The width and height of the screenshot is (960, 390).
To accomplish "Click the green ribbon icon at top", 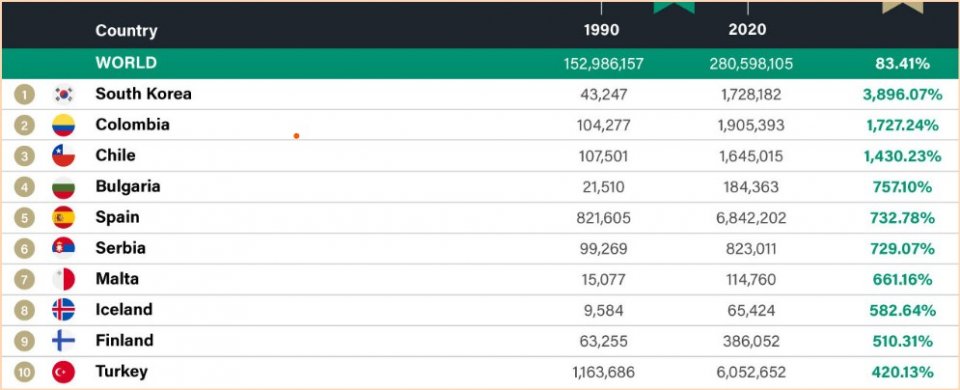I will 674,6.
